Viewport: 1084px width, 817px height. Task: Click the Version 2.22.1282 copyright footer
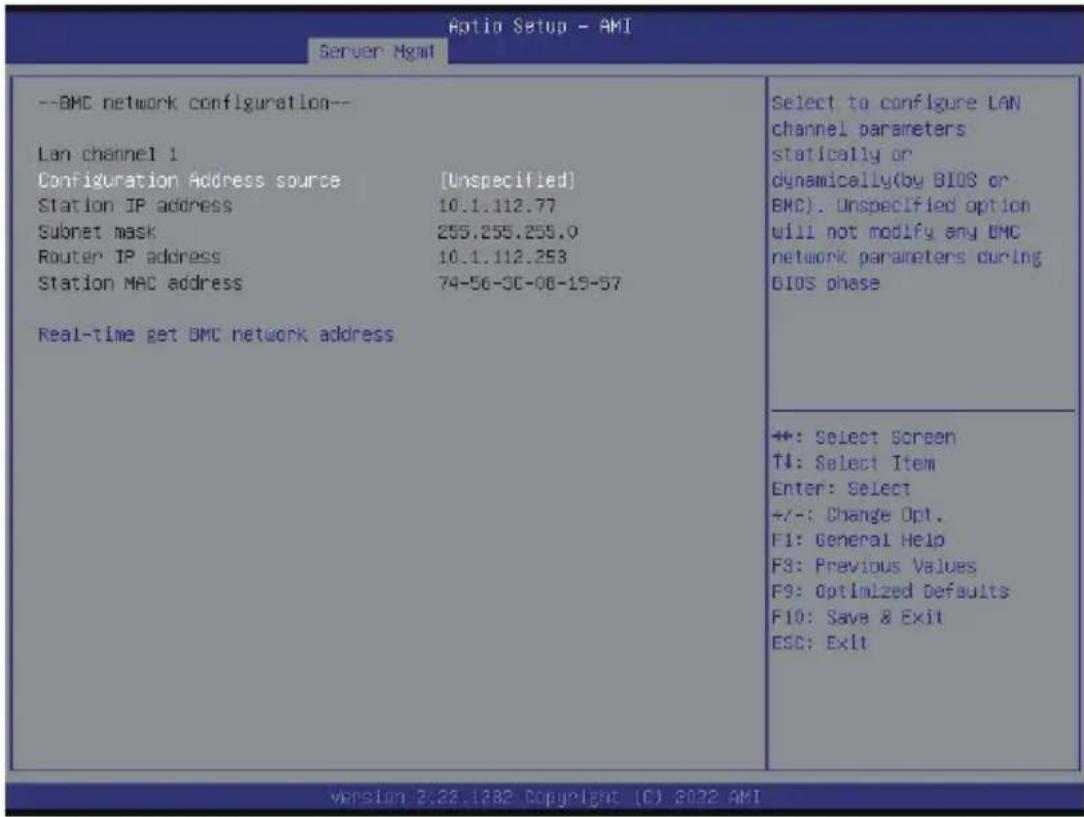(x=545, y=797)
